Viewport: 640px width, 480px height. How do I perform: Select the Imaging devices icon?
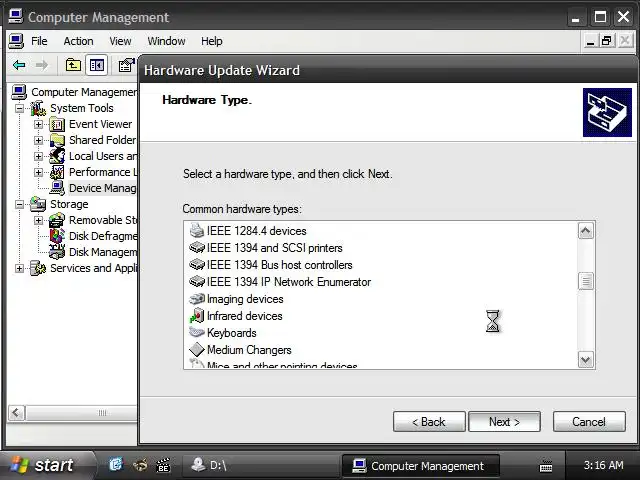[197, 299]
